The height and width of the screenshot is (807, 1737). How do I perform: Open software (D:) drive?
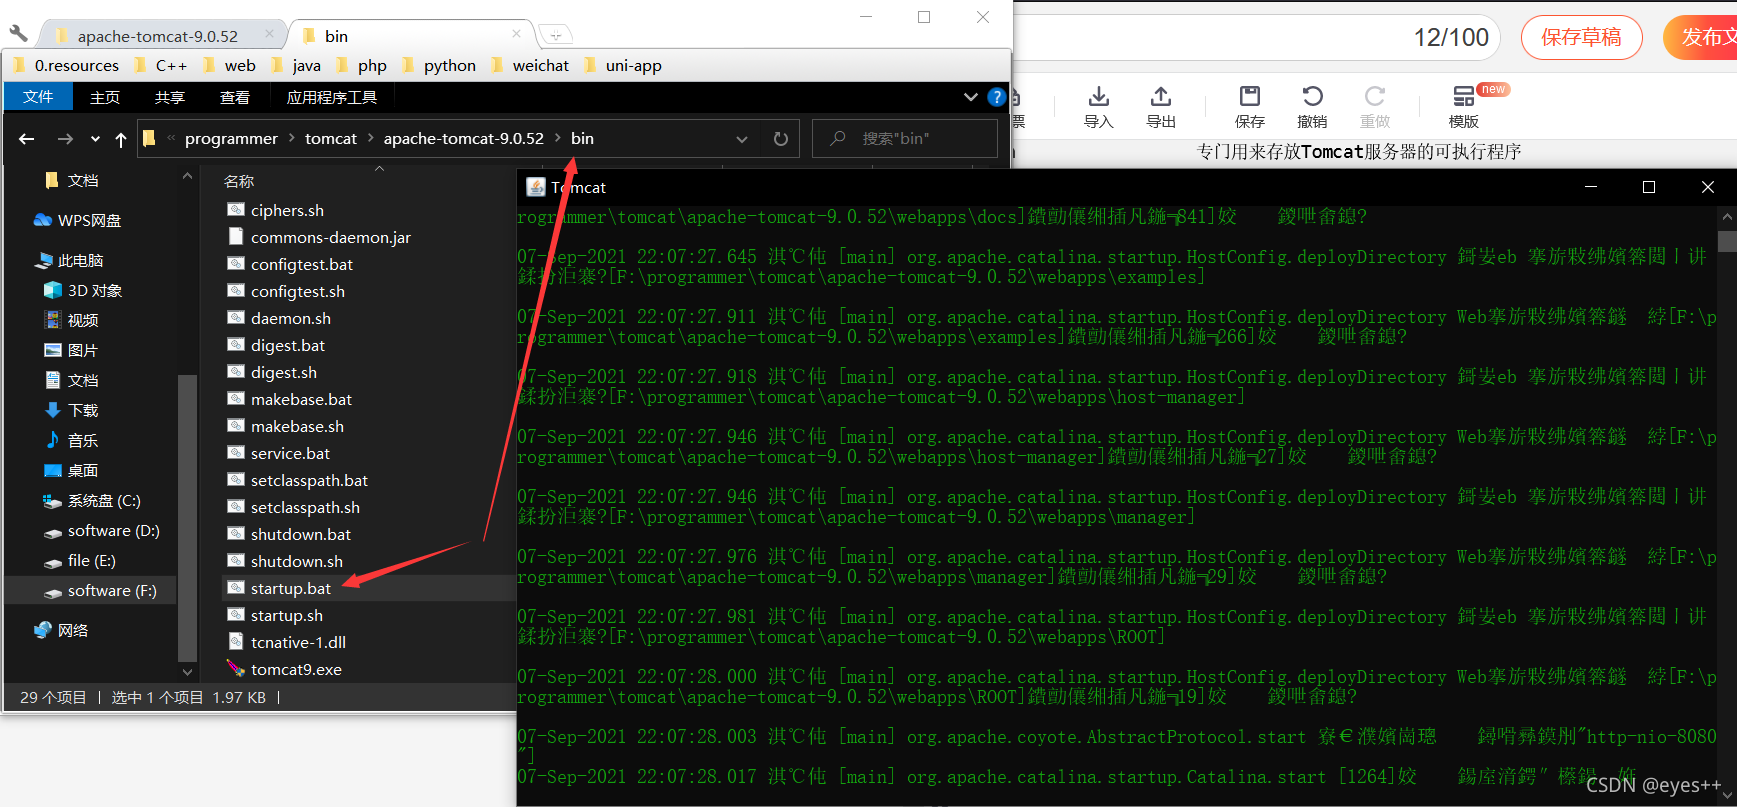point(102,530)
